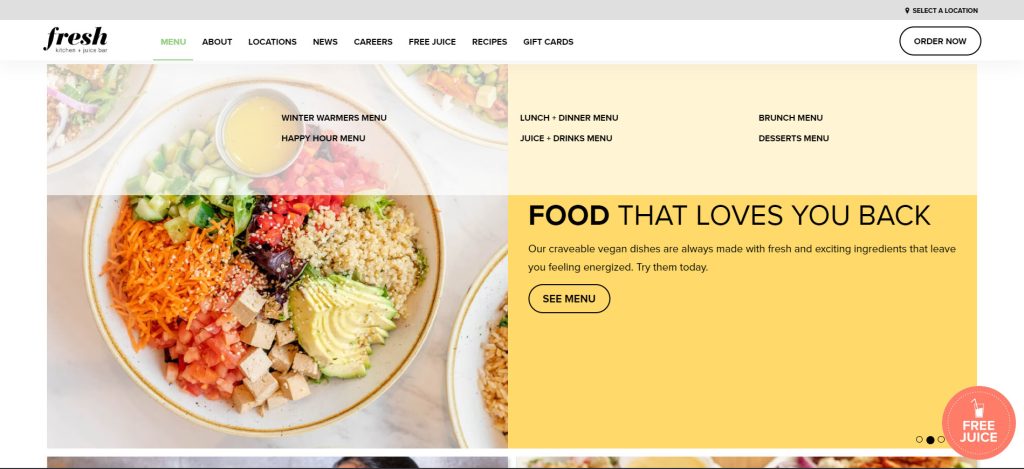
Task: Open the Gift Cards page
Action: 548,42
